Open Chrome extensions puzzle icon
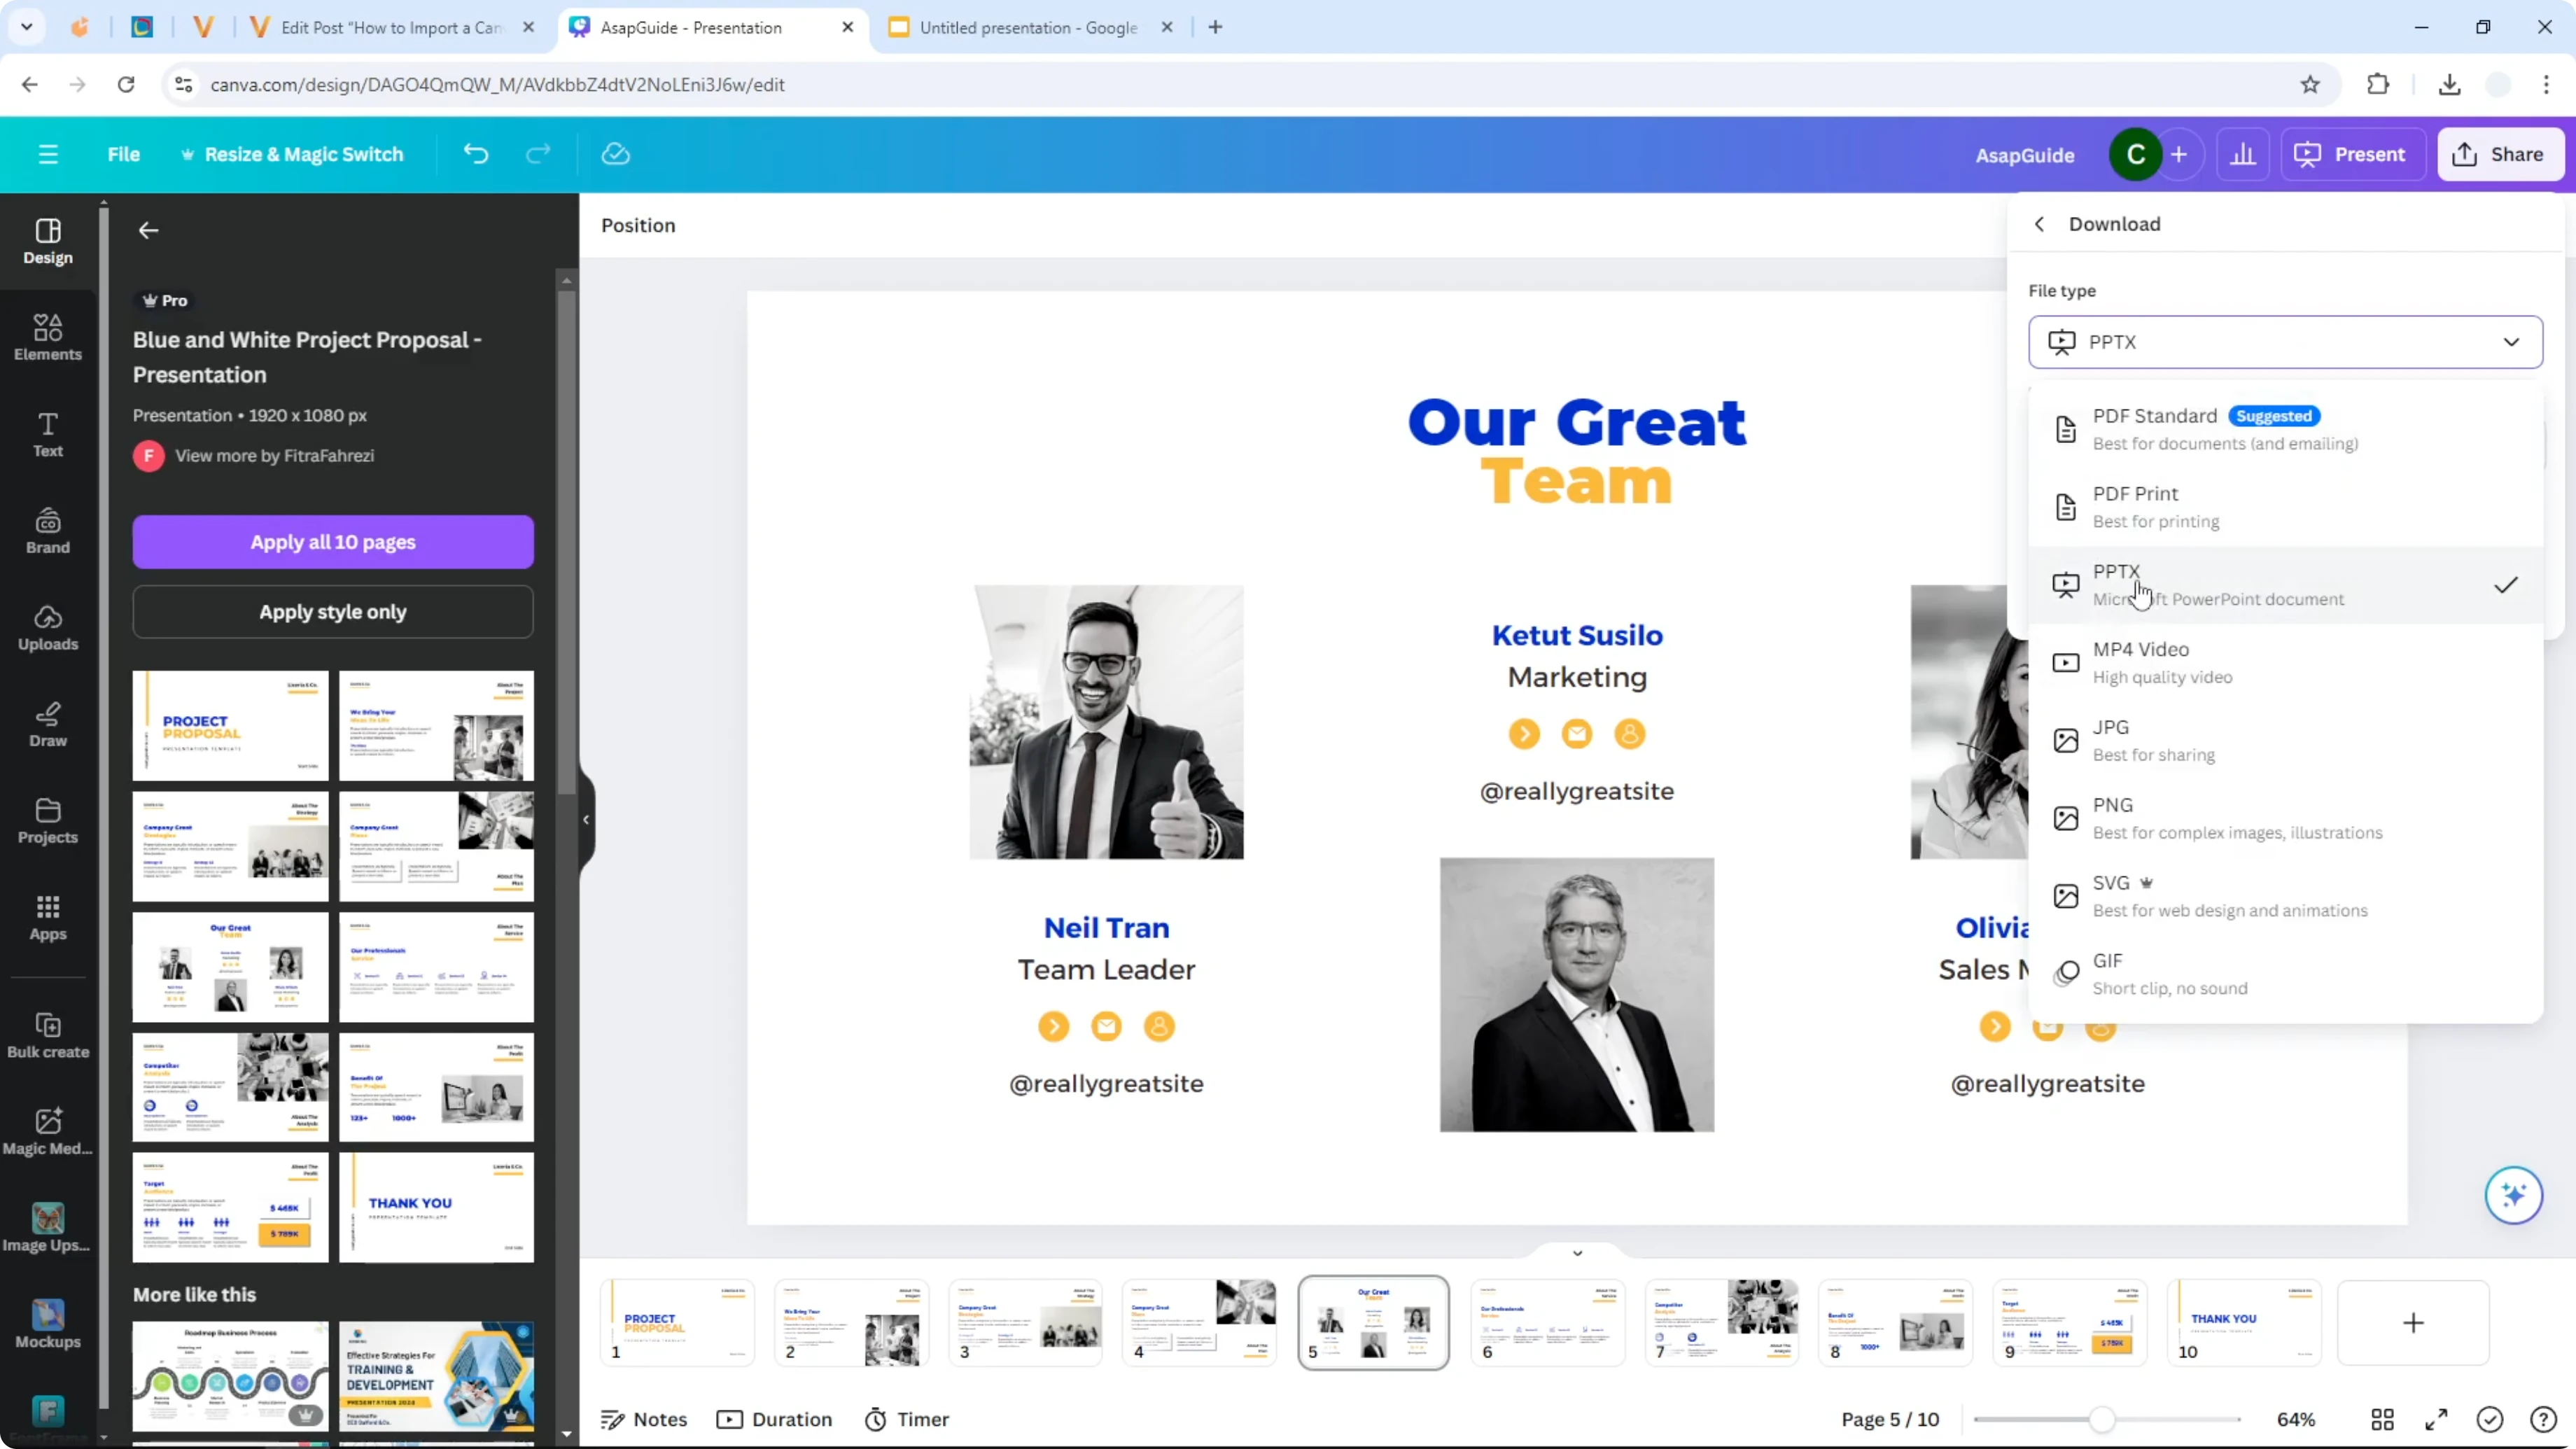The image size is (2576, 1449). (2378, 84)
